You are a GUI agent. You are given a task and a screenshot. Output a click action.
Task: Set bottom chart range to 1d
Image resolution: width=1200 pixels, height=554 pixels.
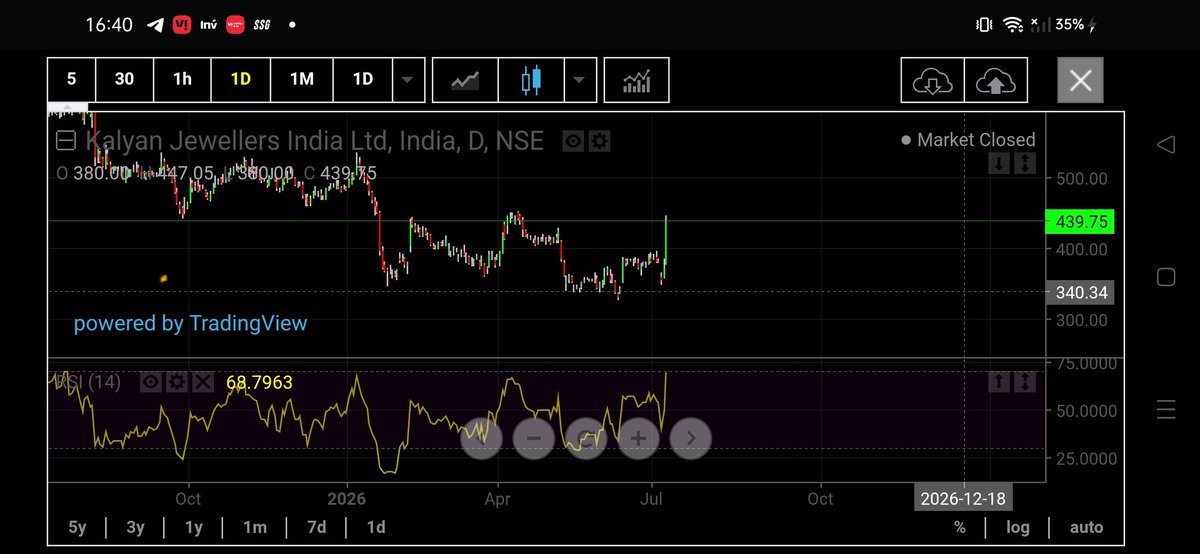[x=376, y=527]
